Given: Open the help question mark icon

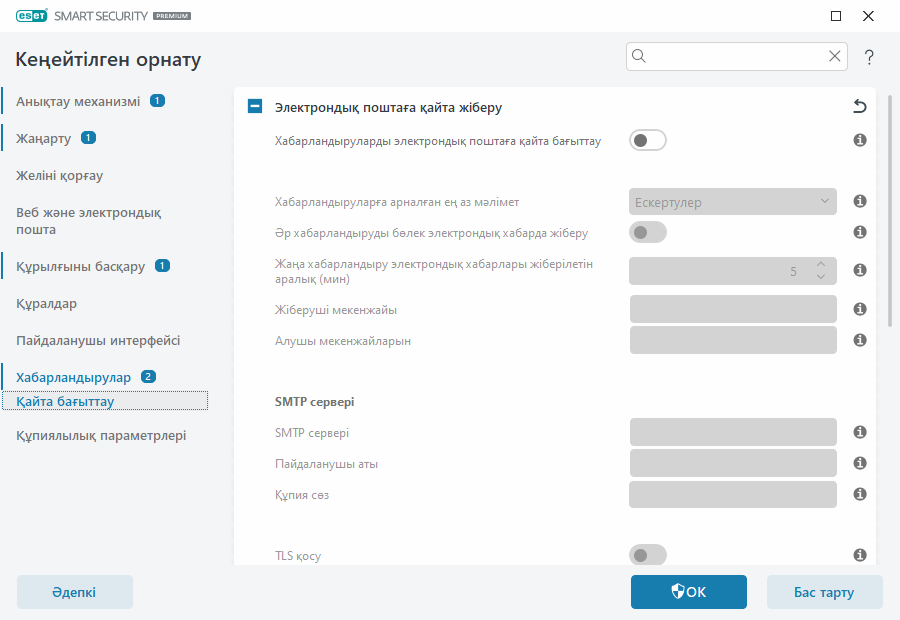Looking at the screenshot, I should pos(869,58).
